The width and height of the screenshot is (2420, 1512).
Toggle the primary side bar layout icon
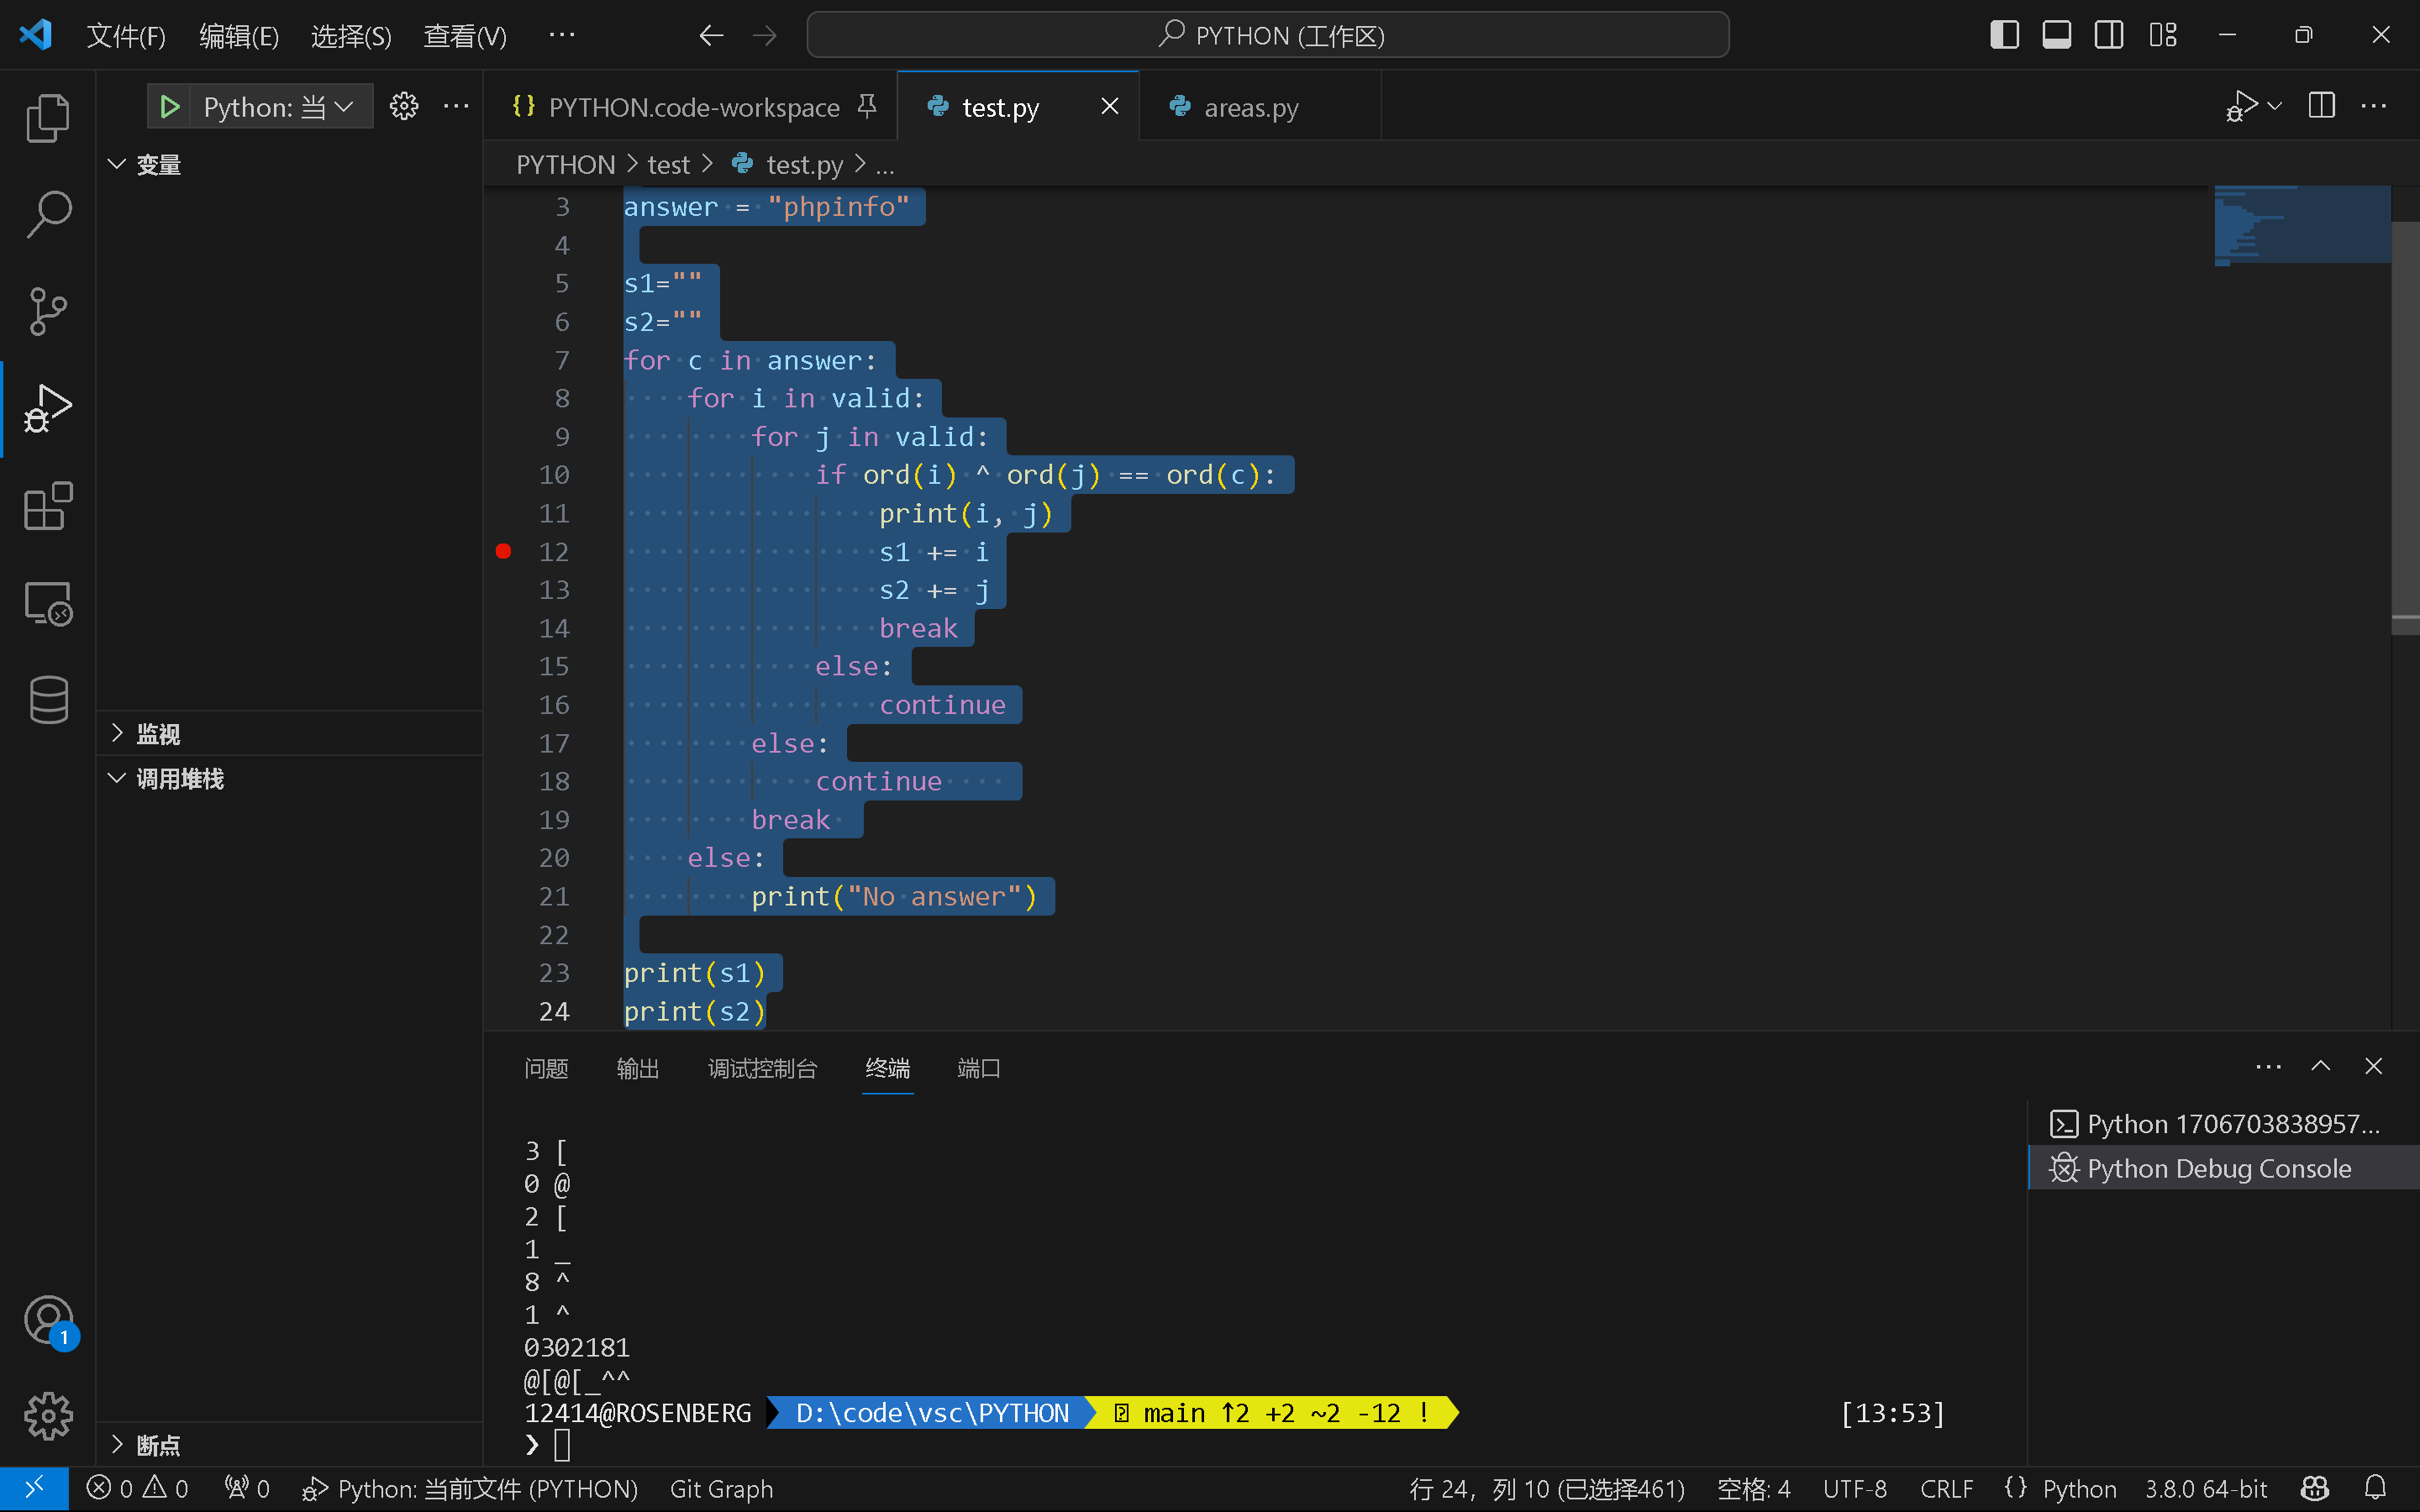[2004, 35]
